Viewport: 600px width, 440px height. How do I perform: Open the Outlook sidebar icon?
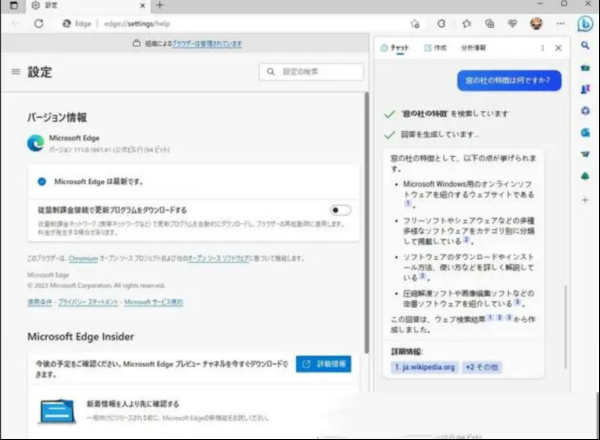[585, 132]
